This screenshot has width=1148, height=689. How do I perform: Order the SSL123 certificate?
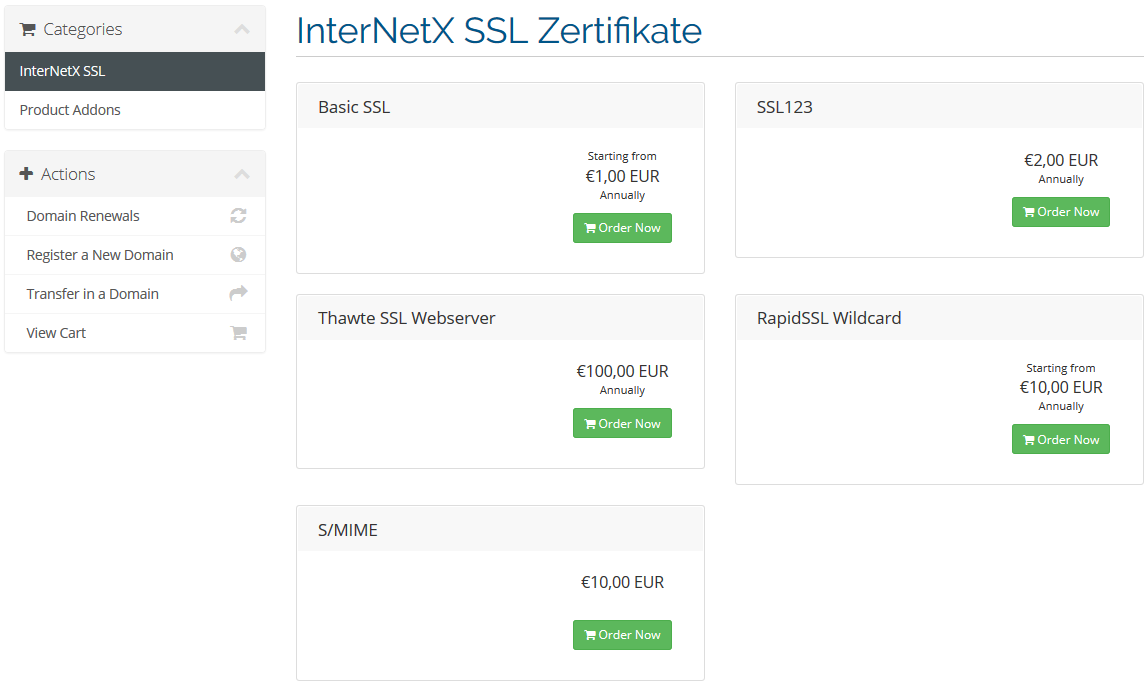click(x=1061, y=212)
